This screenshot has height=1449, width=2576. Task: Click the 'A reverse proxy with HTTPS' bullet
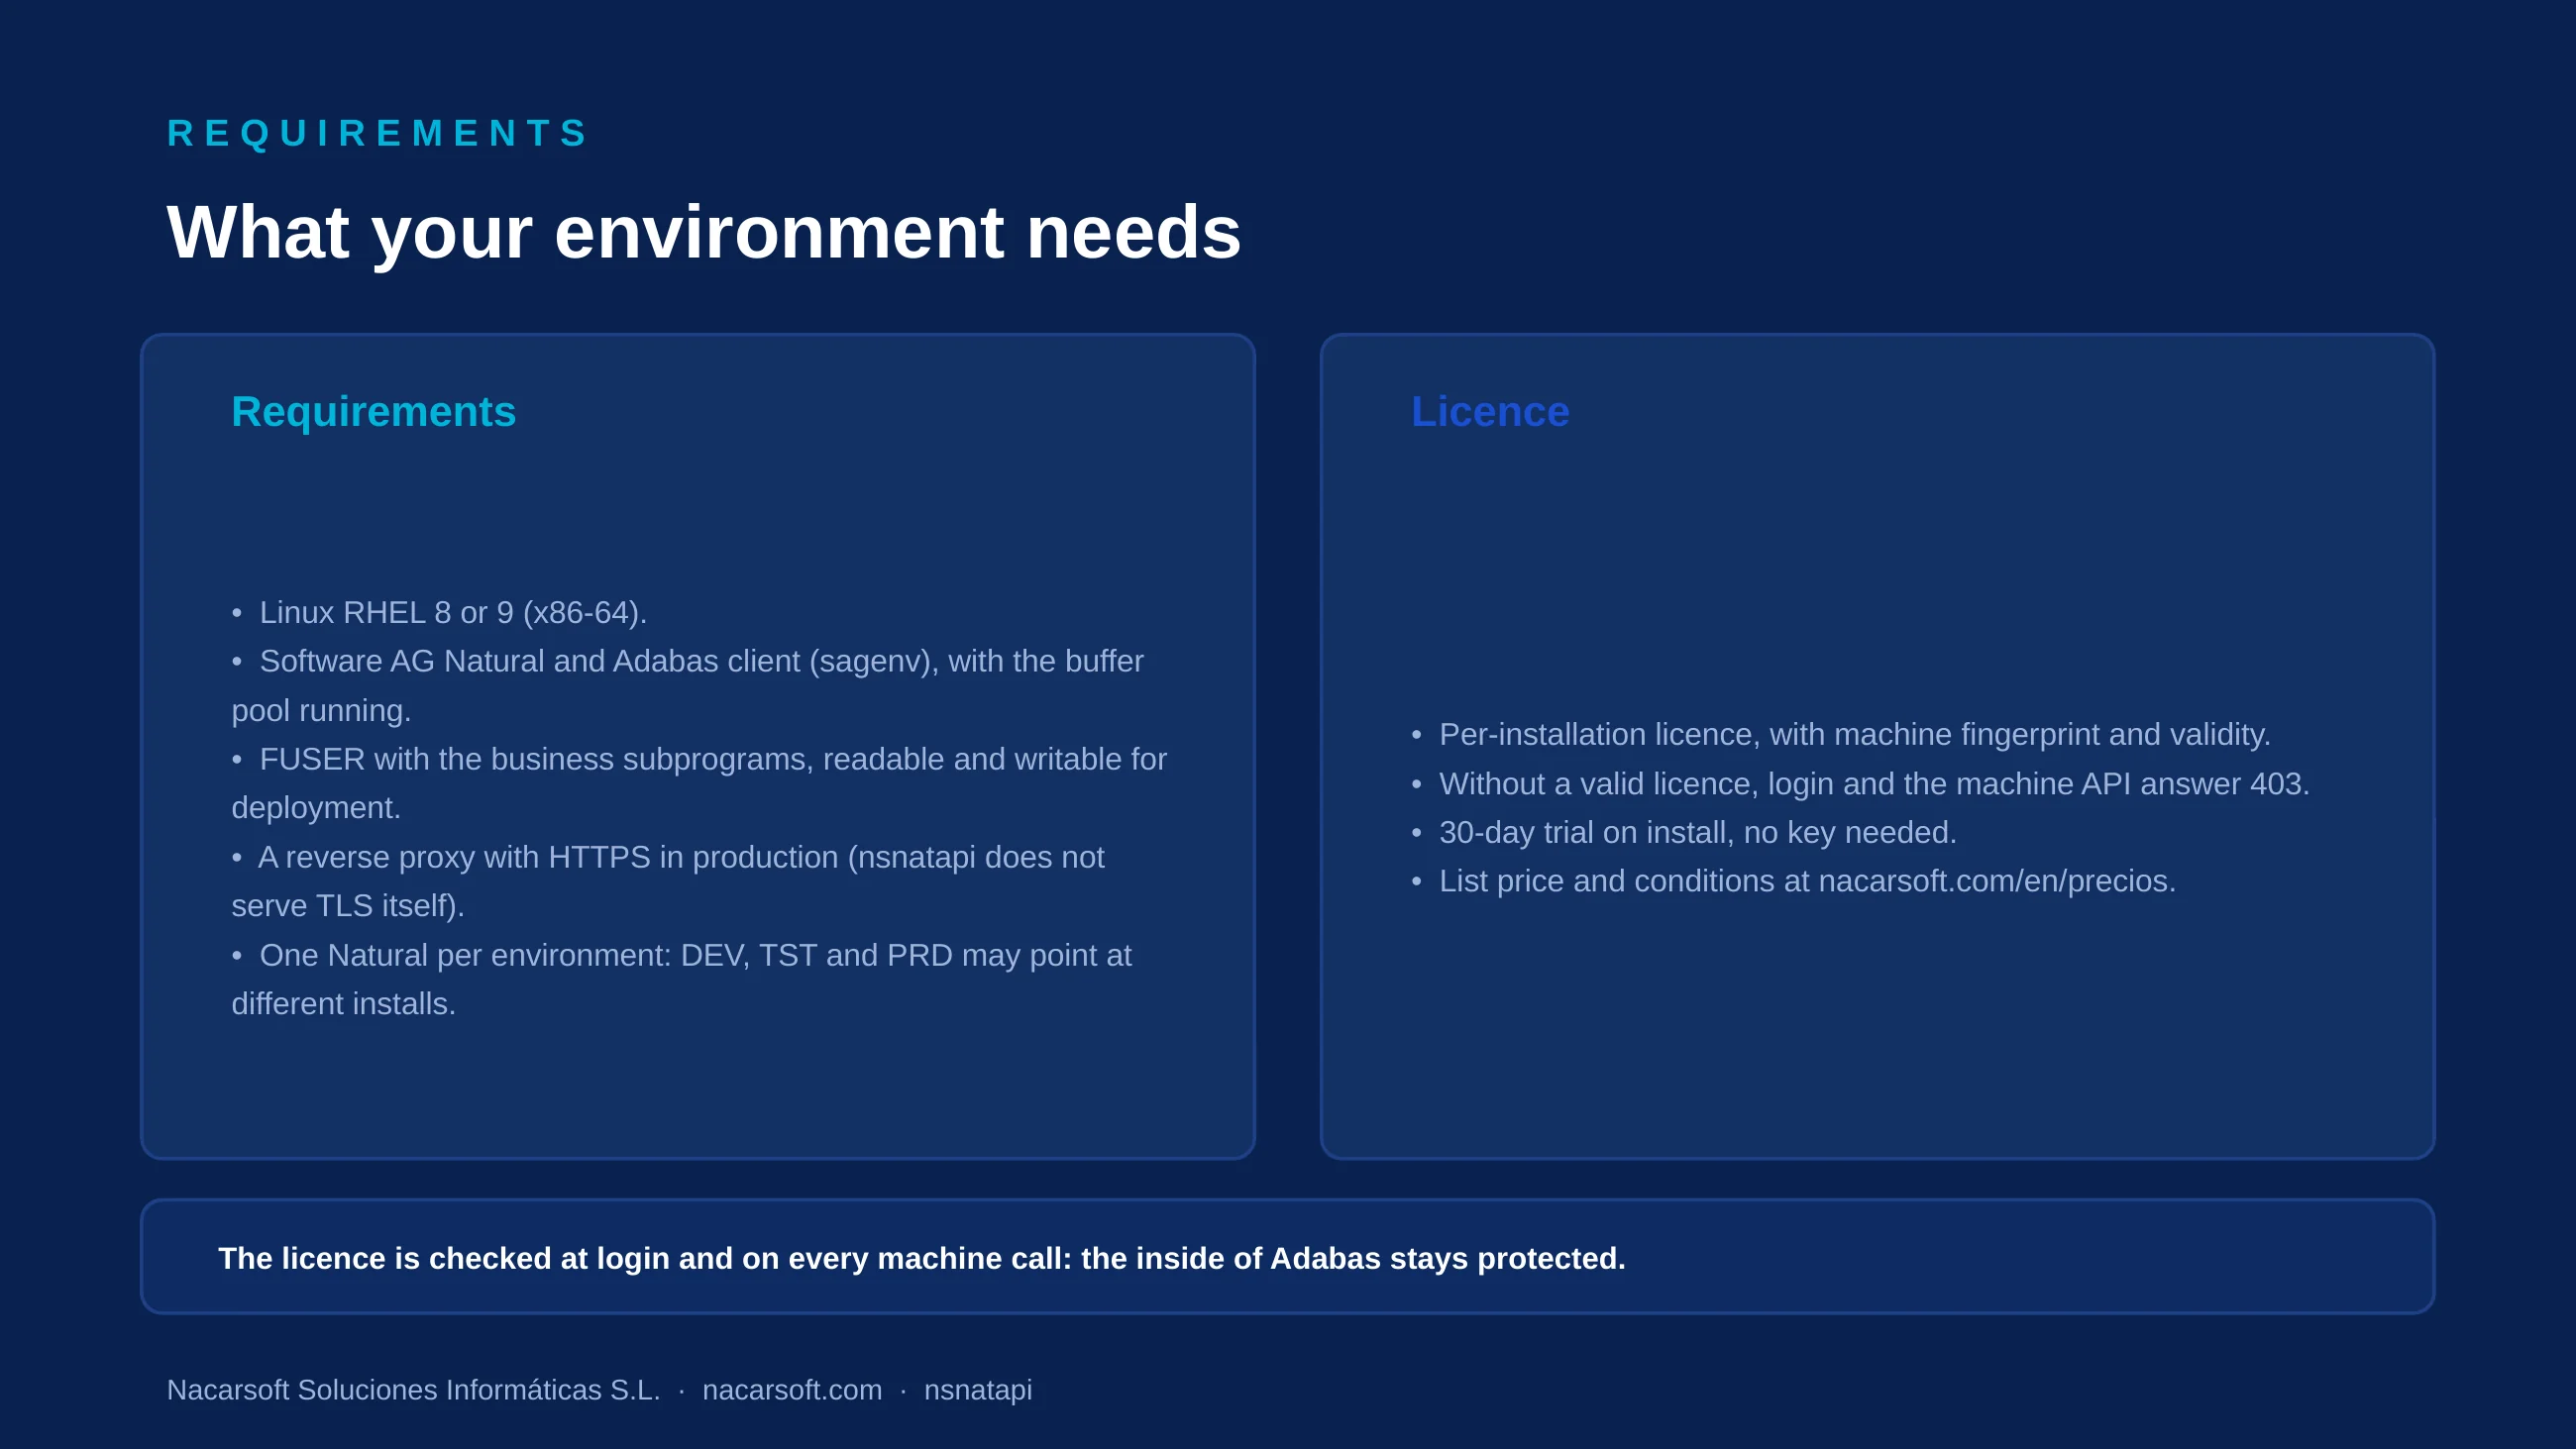click(668, 881)
